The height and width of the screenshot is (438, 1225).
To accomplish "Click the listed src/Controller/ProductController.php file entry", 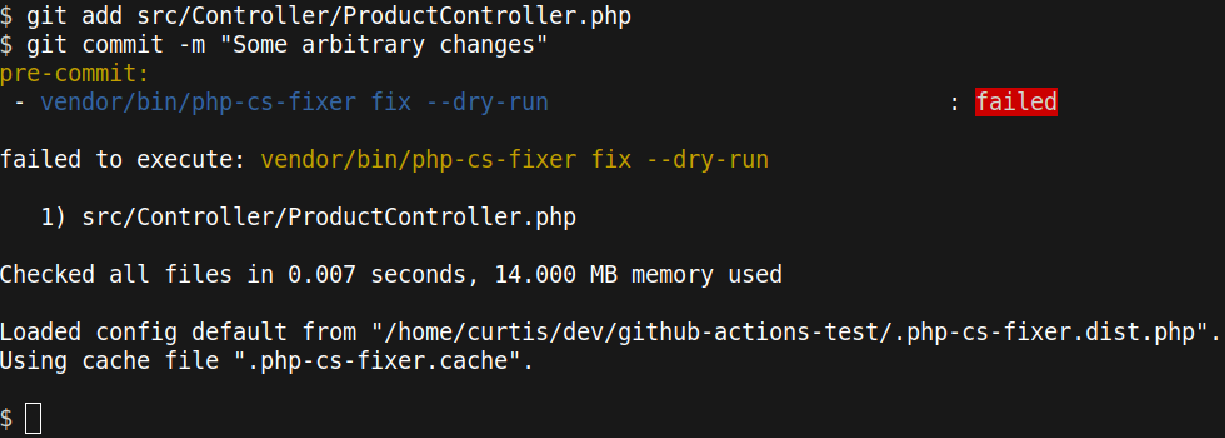I will [x=330, y=217].
